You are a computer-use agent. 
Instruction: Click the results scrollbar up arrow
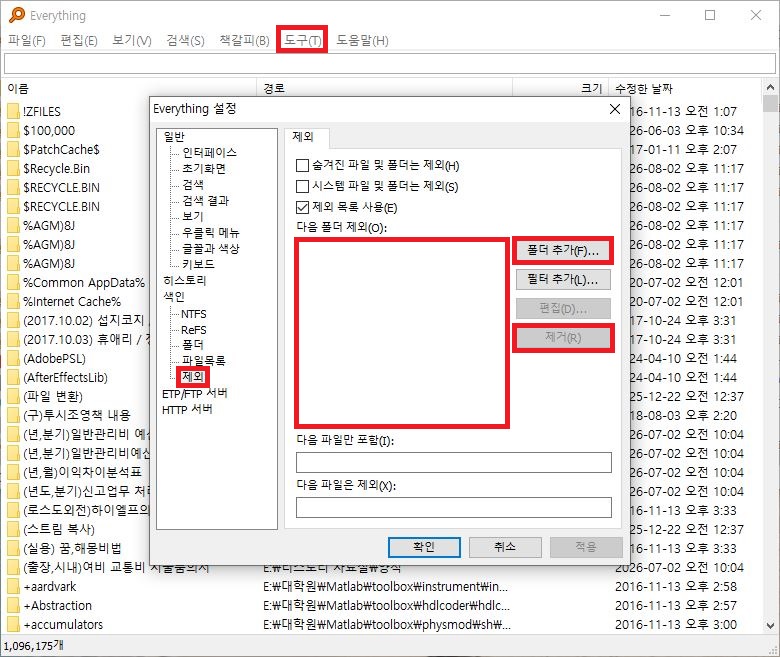[770, 88]
